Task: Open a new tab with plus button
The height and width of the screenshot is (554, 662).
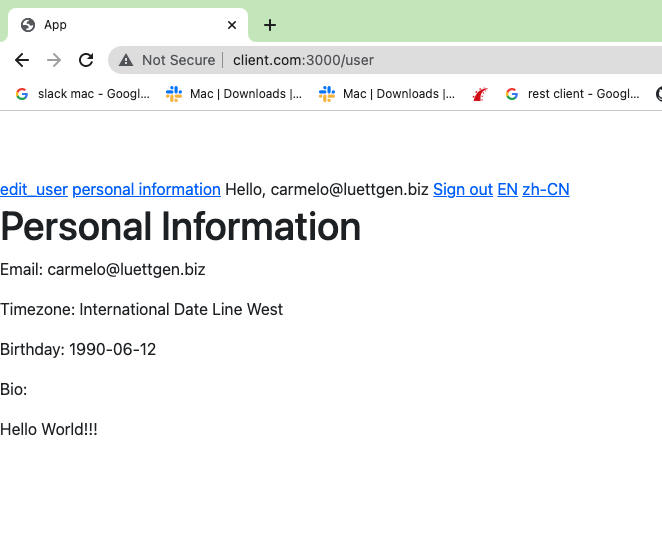Action: tap(270, 25)
